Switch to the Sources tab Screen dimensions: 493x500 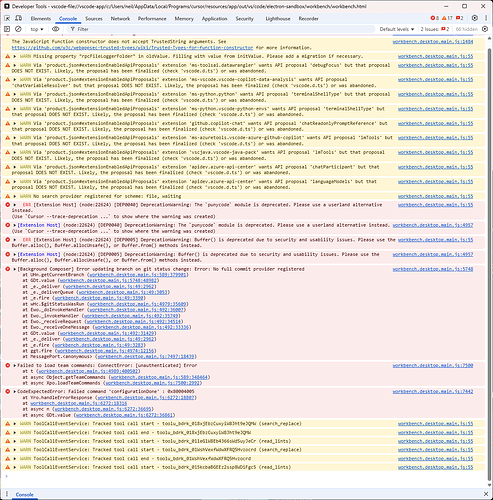click(94, 19)
